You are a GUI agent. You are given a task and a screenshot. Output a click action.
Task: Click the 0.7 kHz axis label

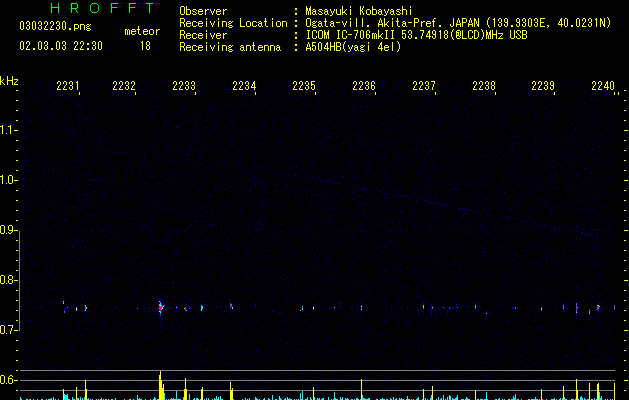pos(8,330)
